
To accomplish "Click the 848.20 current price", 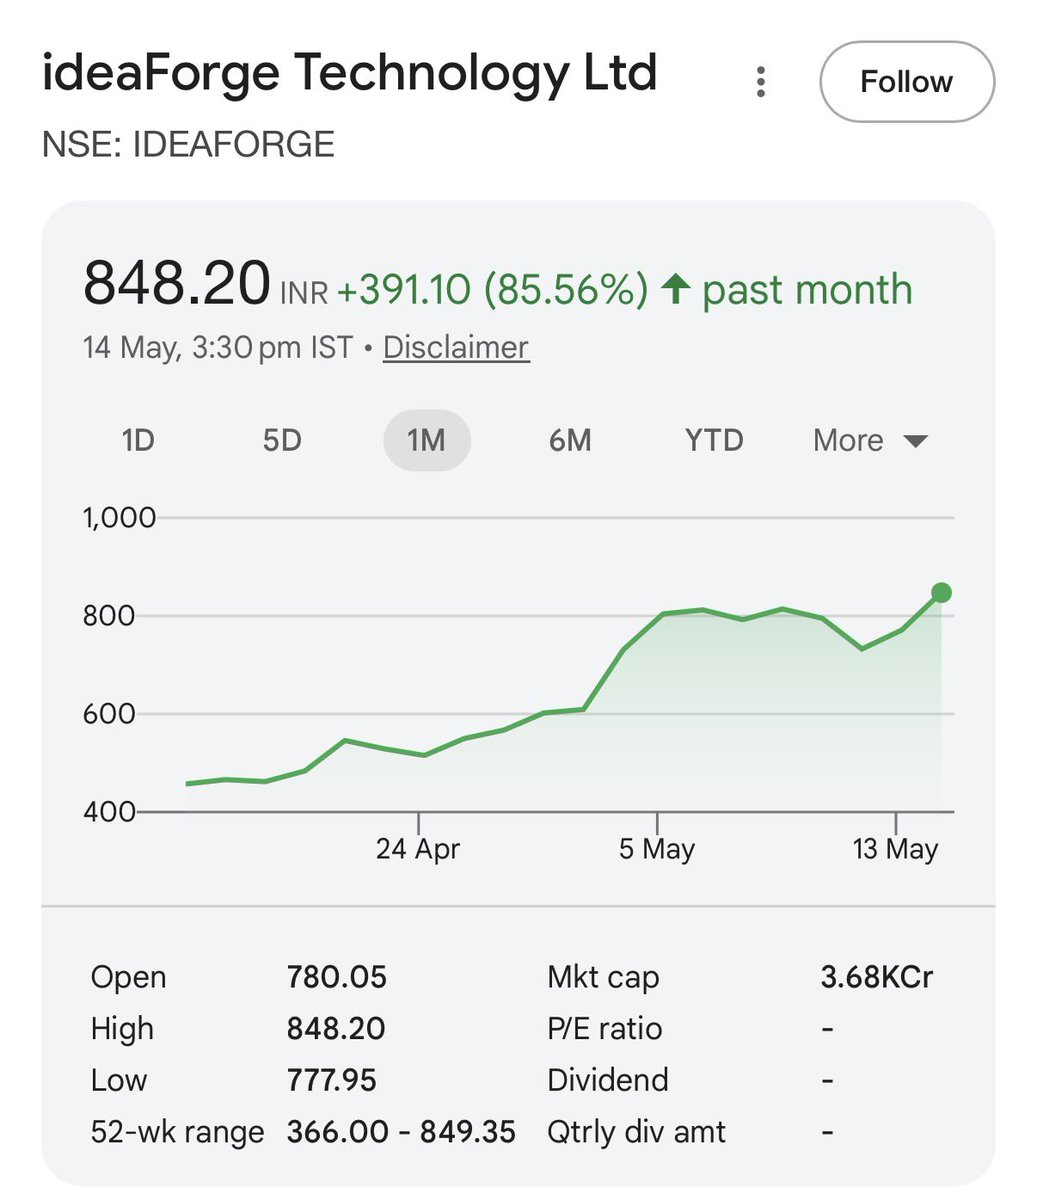I will [x=177, y=283].
